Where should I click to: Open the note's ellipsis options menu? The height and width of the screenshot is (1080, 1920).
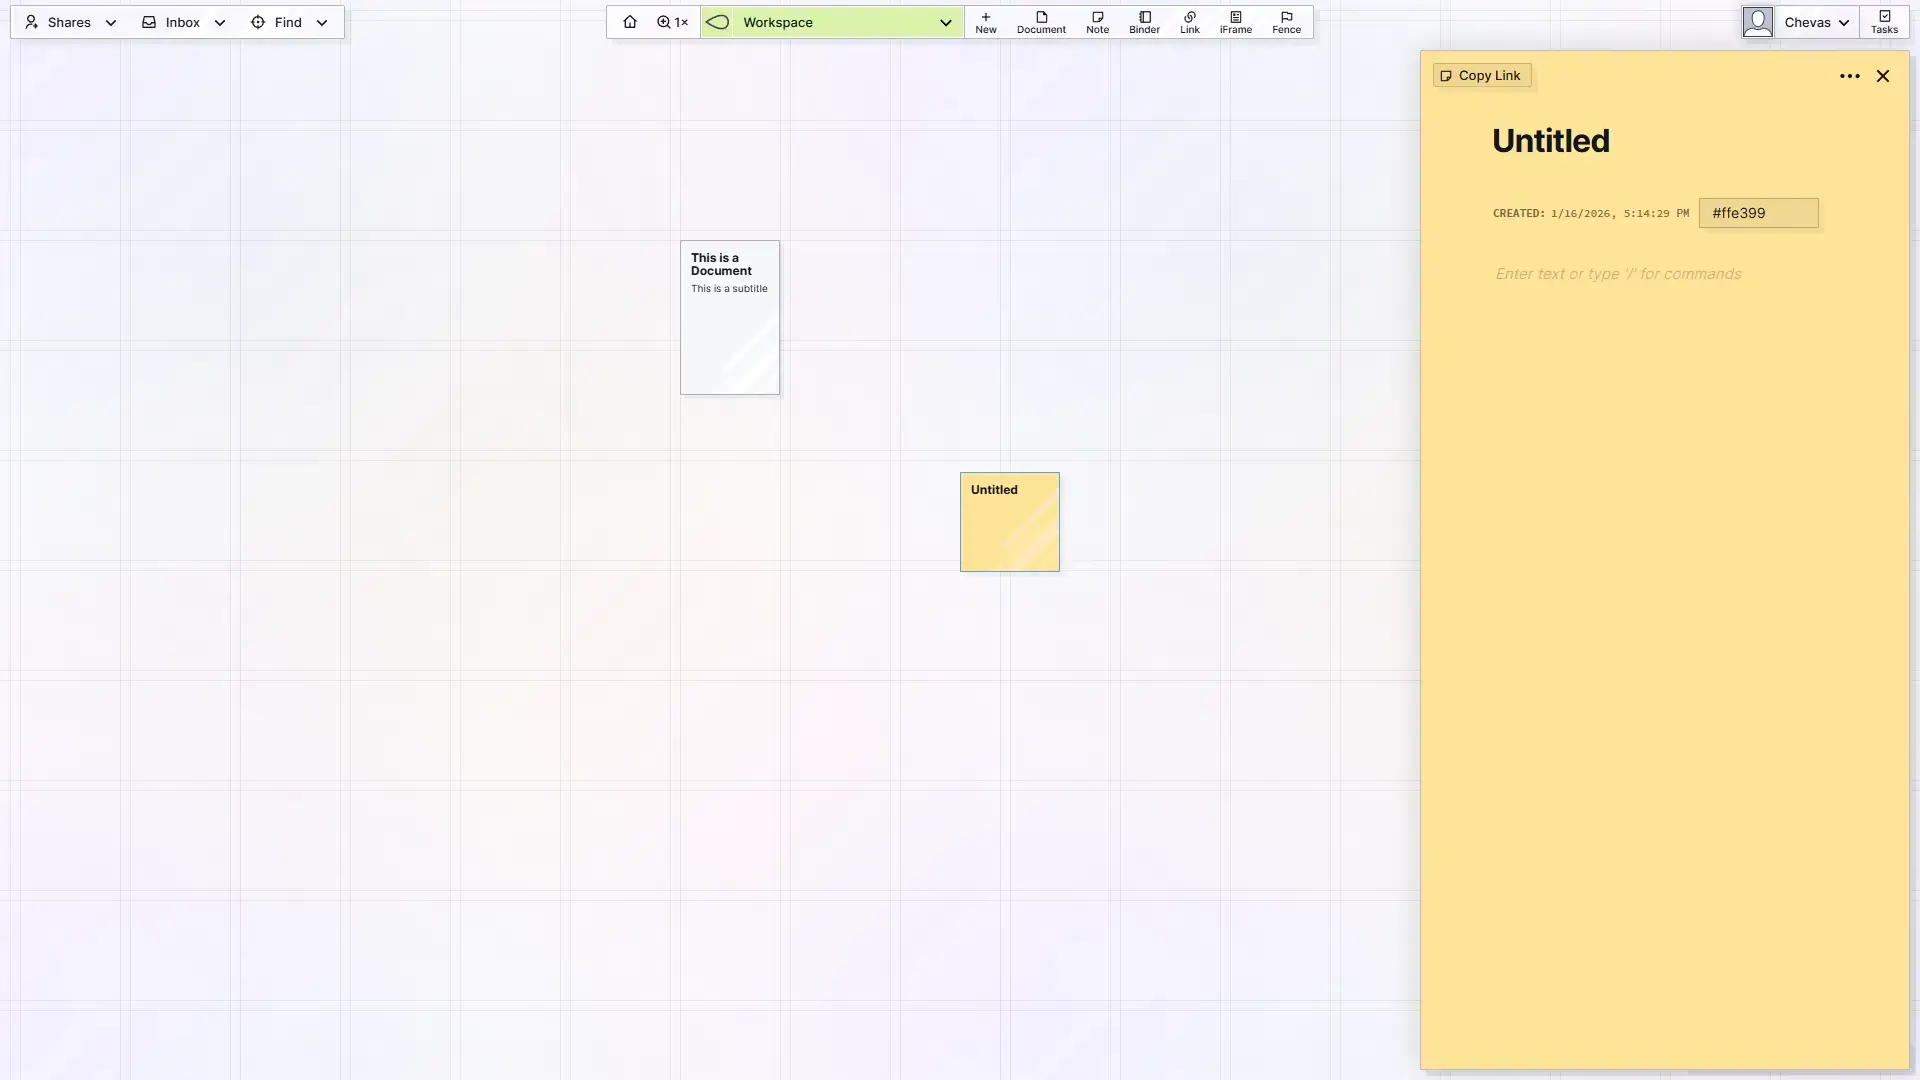point(1850,76)
